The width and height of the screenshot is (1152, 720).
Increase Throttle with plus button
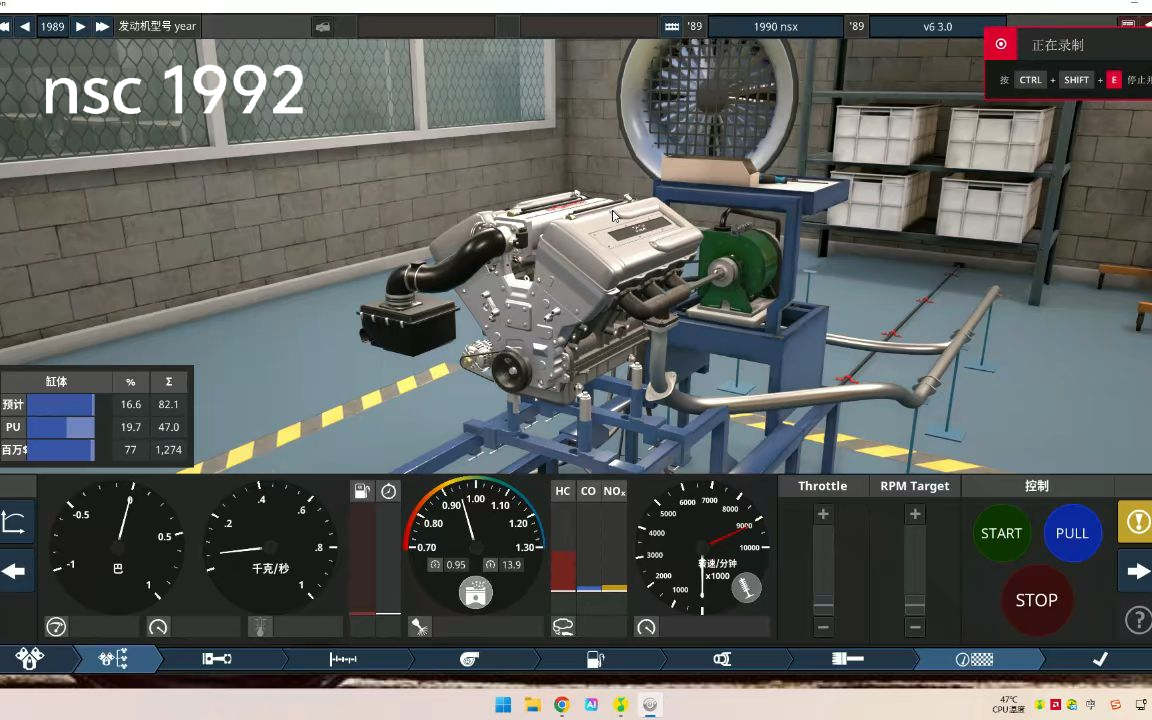(823, 514)
